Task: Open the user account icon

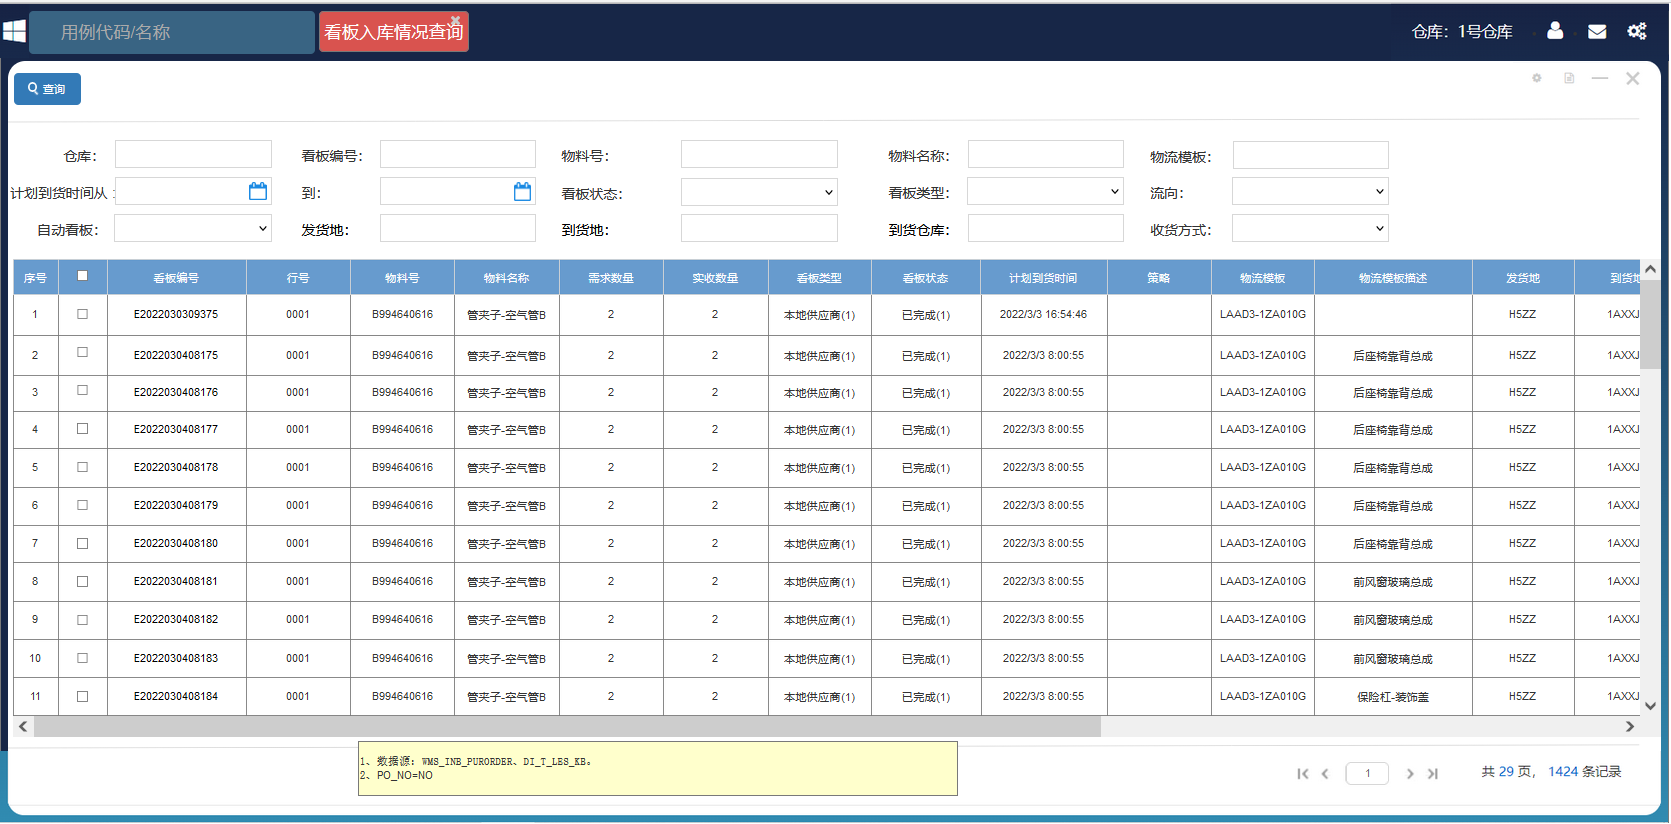Action: tap(1555, 31)
